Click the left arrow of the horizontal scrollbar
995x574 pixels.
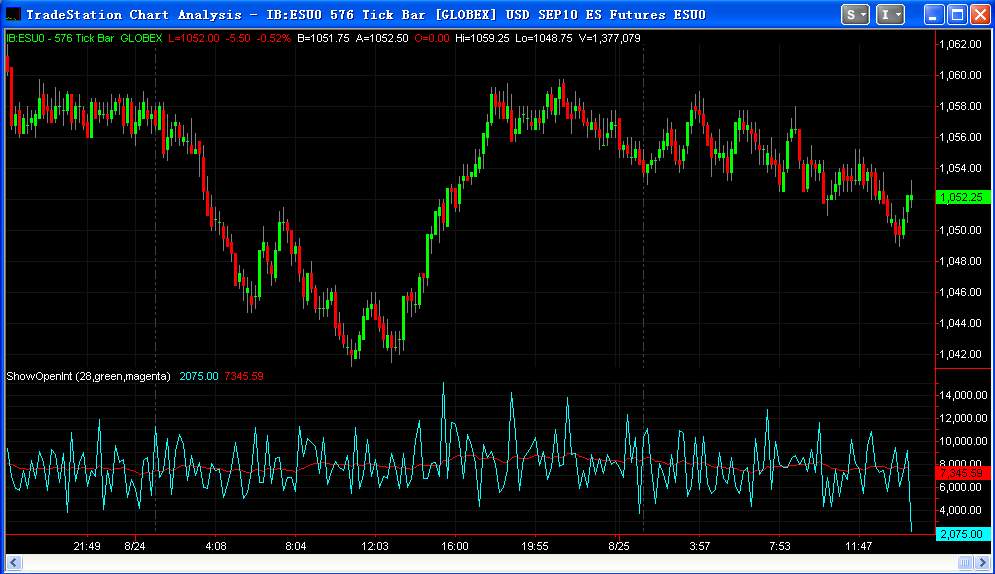coord(13,563)
